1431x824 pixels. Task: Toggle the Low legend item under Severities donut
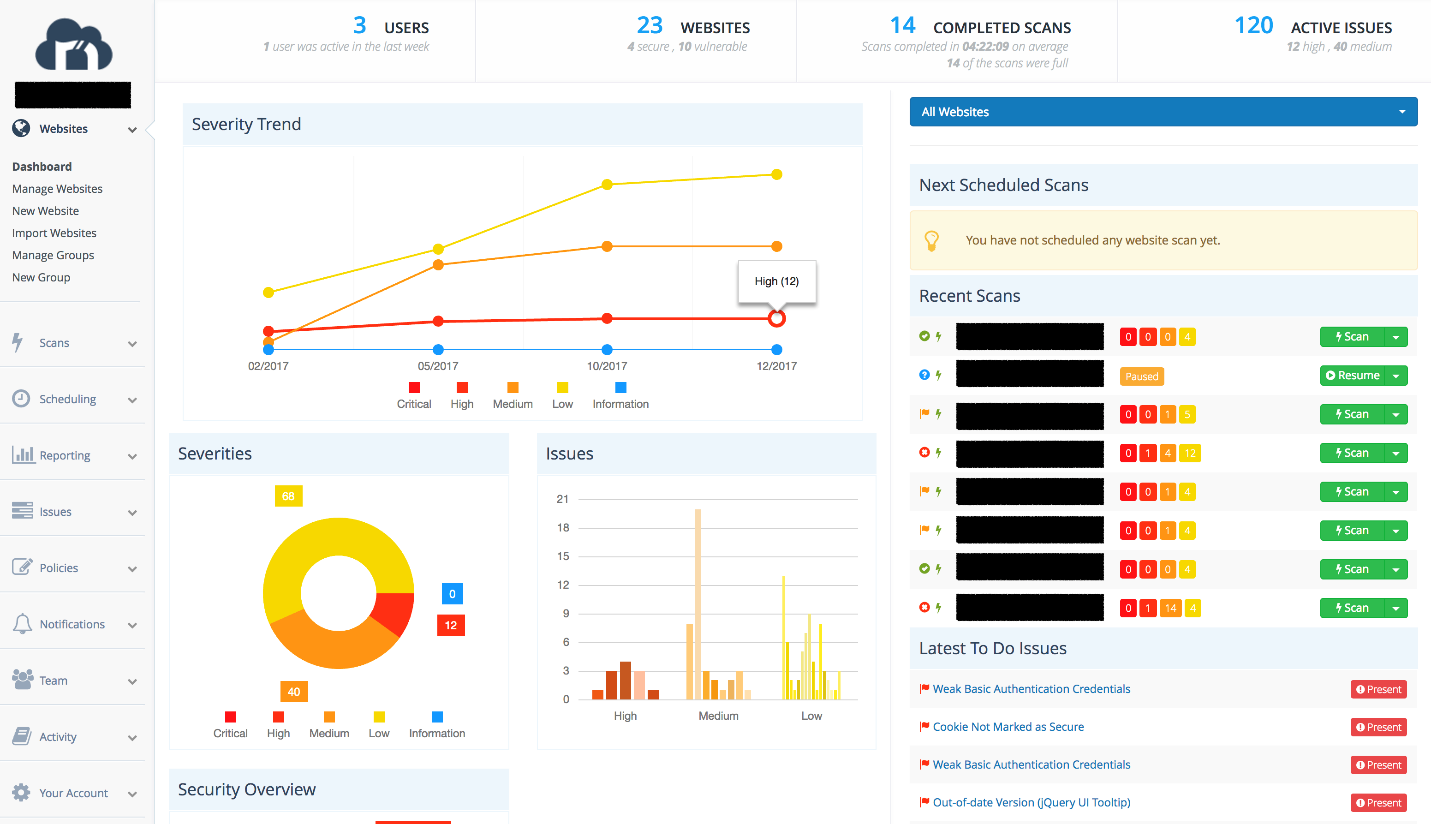(x=379, y=725)
